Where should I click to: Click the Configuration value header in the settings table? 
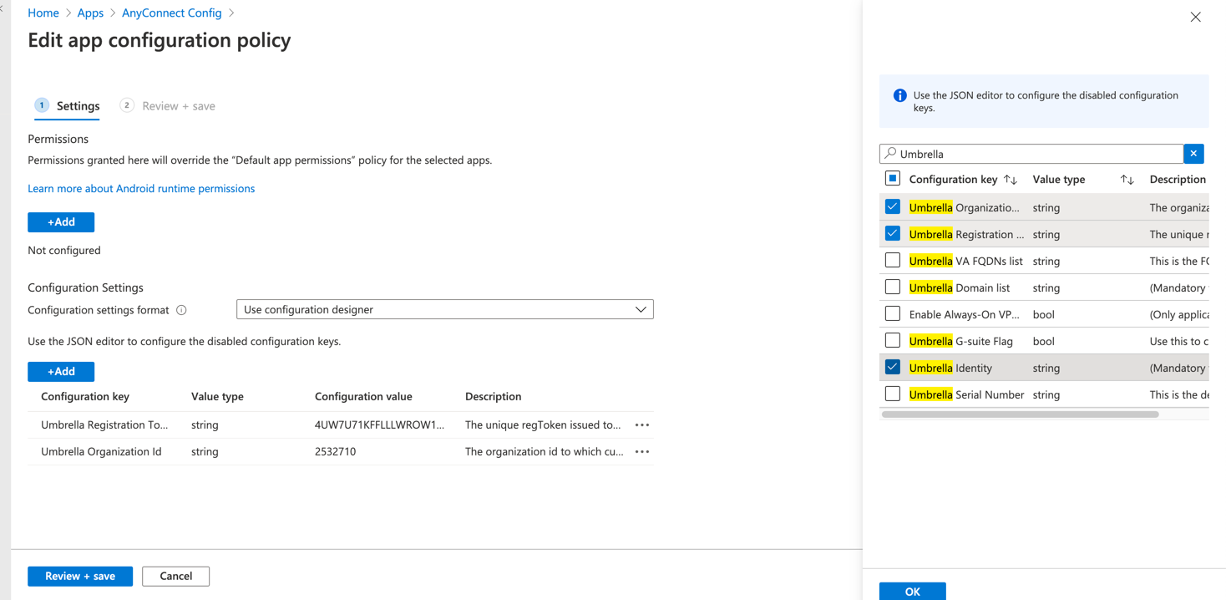click(363, 397)
